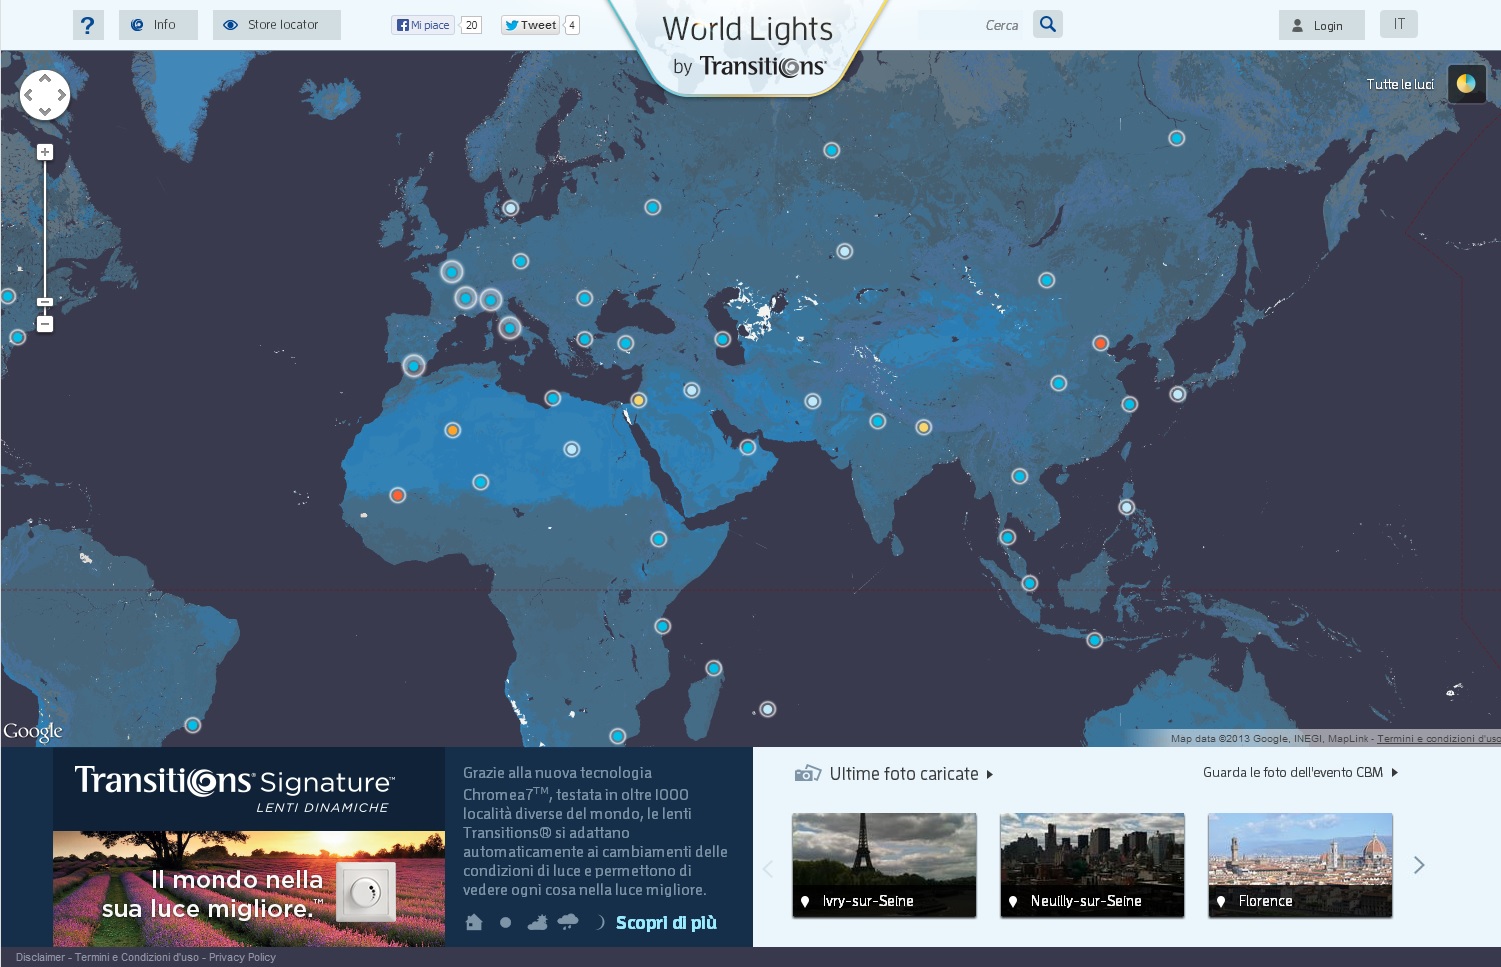Click the Transitions Signature banner logo
1501x967 pixels.
(x=235, y=788)
